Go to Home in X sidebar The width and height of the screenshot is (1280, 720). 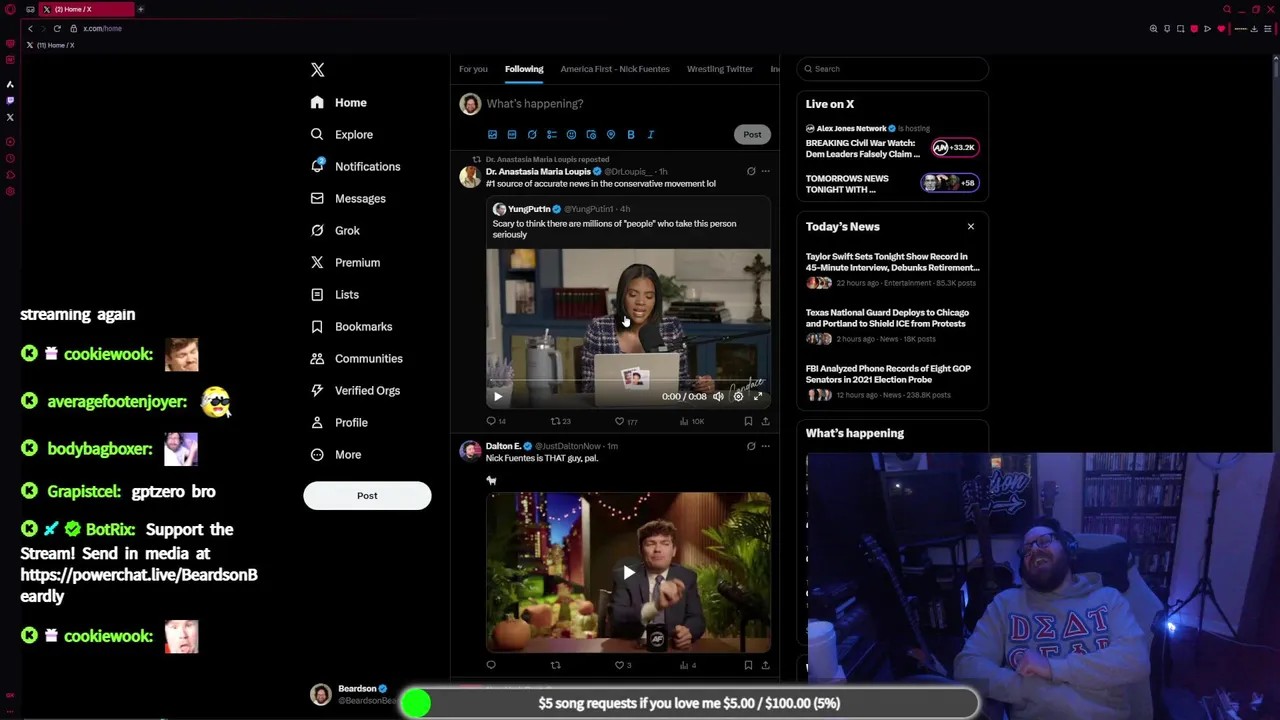(x=339, y=103)
